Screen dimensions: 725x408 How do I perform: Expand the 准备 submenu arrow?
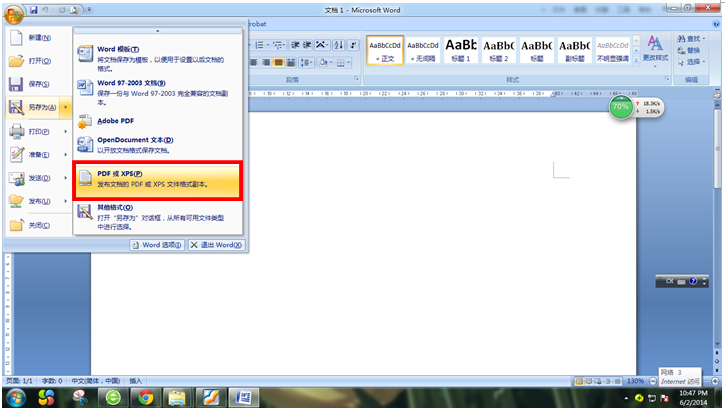[x=66, y=155]
